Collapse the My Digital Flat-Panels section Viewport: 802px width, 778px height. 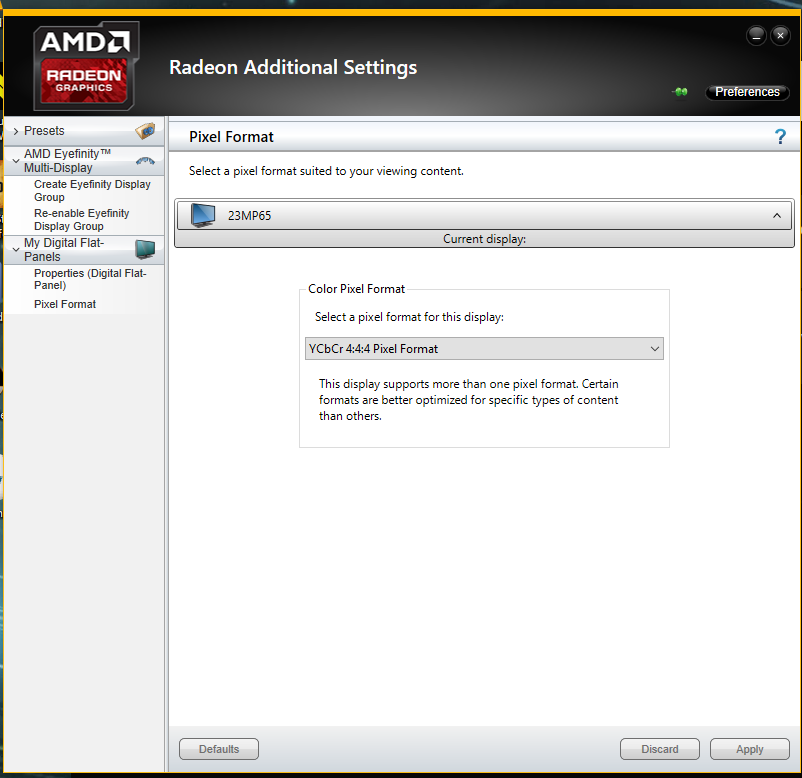click(16, 250)
